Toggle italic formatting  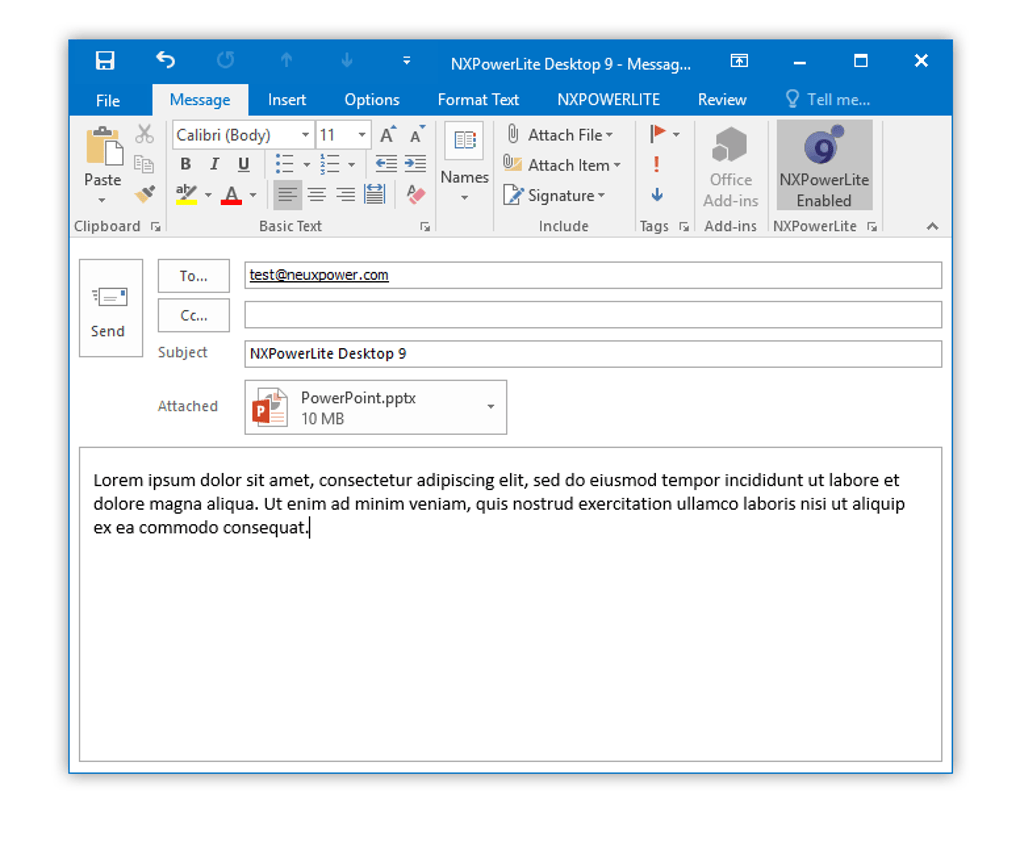215,164
